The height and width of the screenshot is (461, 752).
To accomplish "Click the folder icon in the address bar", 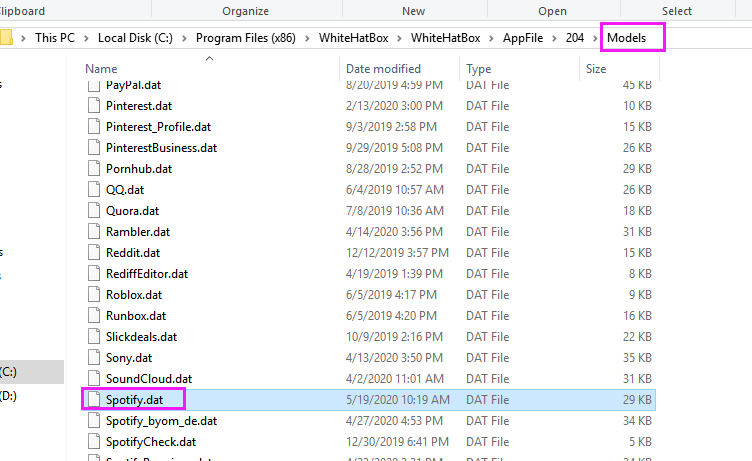I will point(6,38).
